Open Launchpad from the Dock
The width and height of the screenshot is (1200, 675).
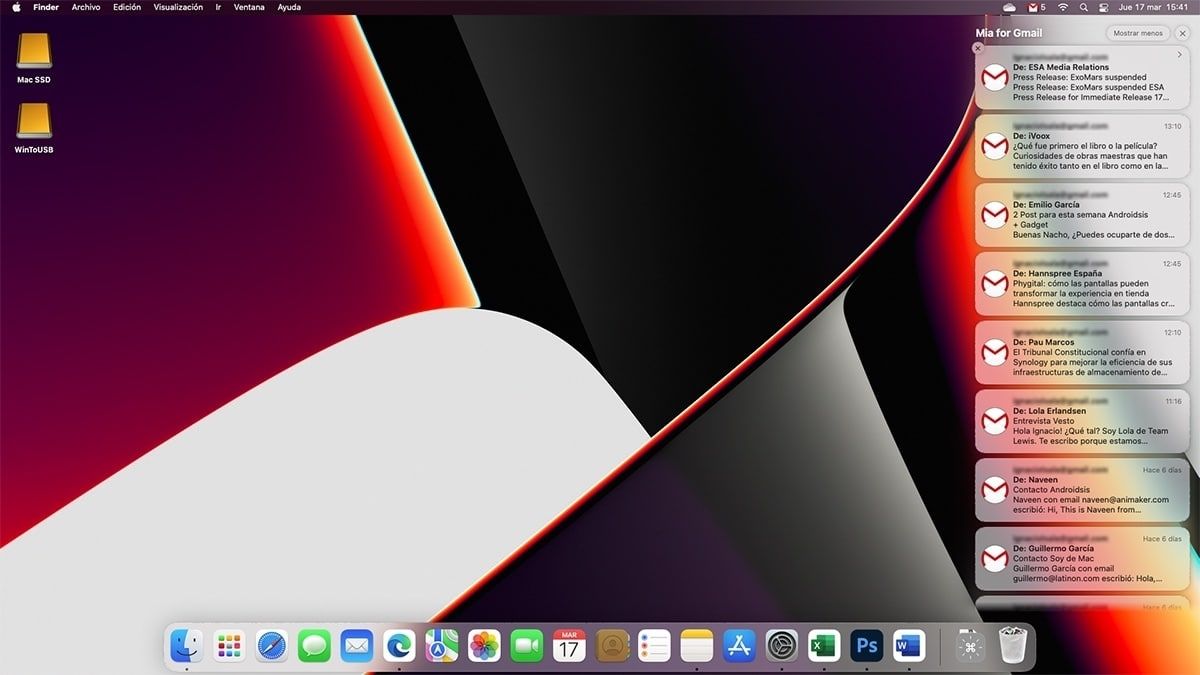(228, 647)
